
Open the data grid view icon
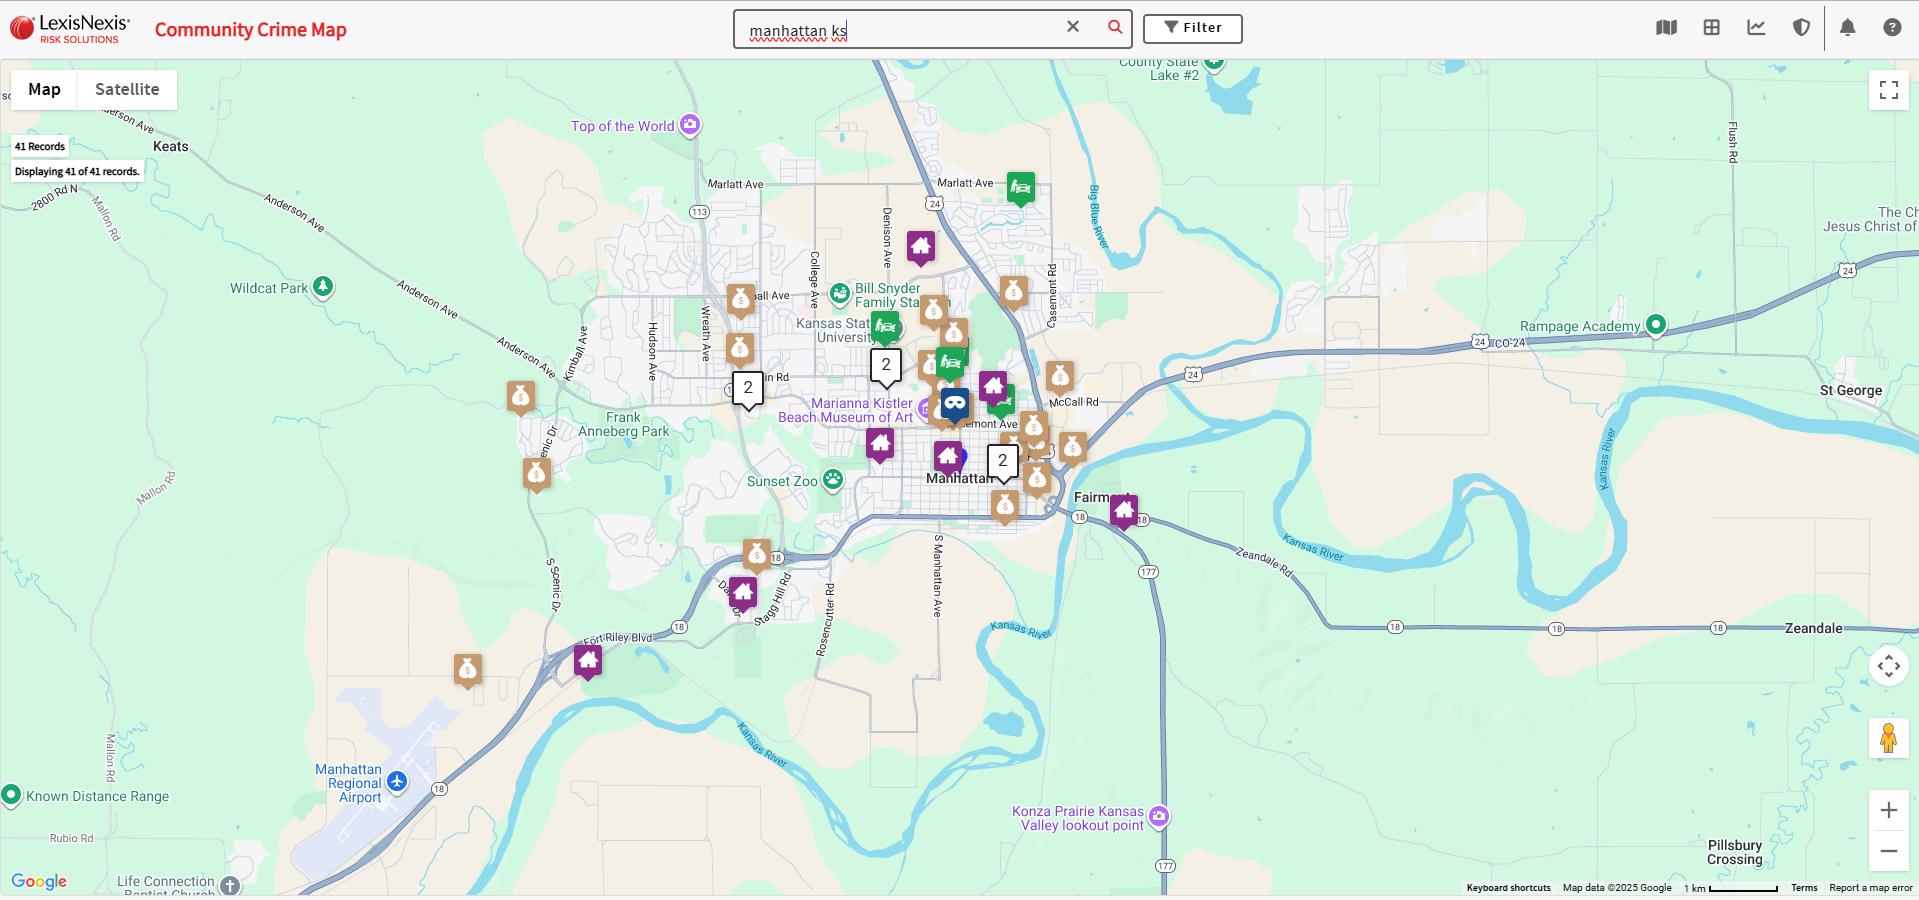point(1711,28)
